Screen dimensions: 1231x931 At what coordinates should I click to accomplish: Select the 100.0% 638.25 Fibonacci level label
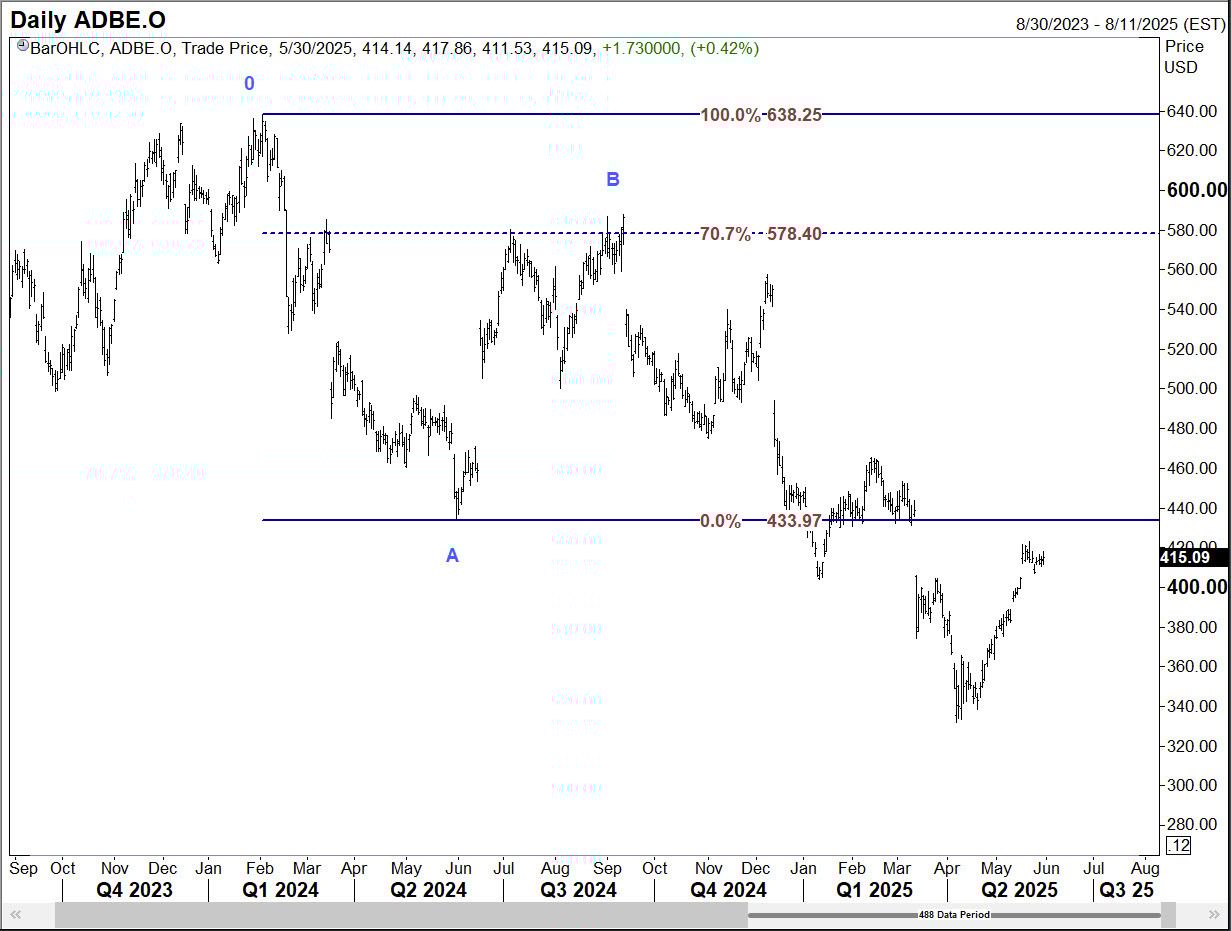click(x=761, y=115)
